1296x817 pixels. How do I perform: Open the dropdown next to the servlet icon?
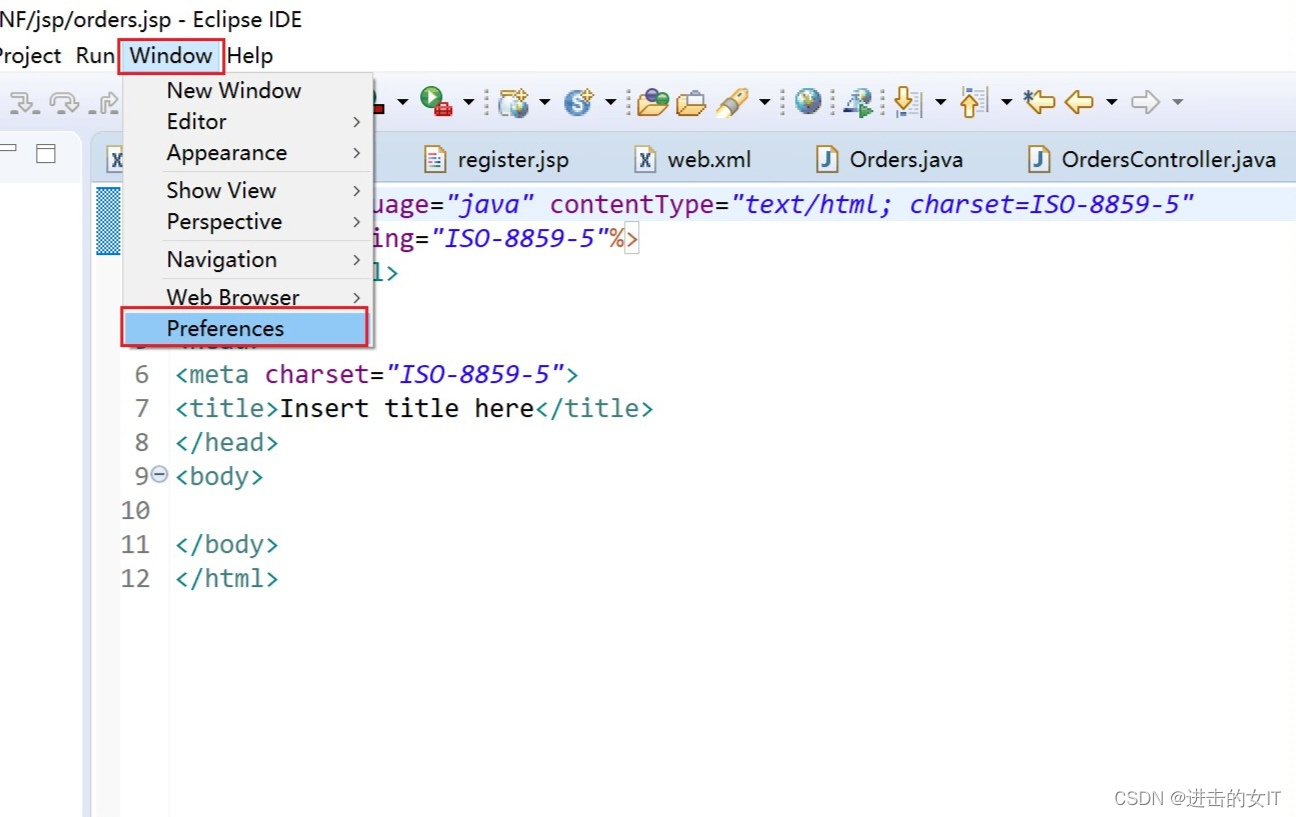click(x=610, y=102)
